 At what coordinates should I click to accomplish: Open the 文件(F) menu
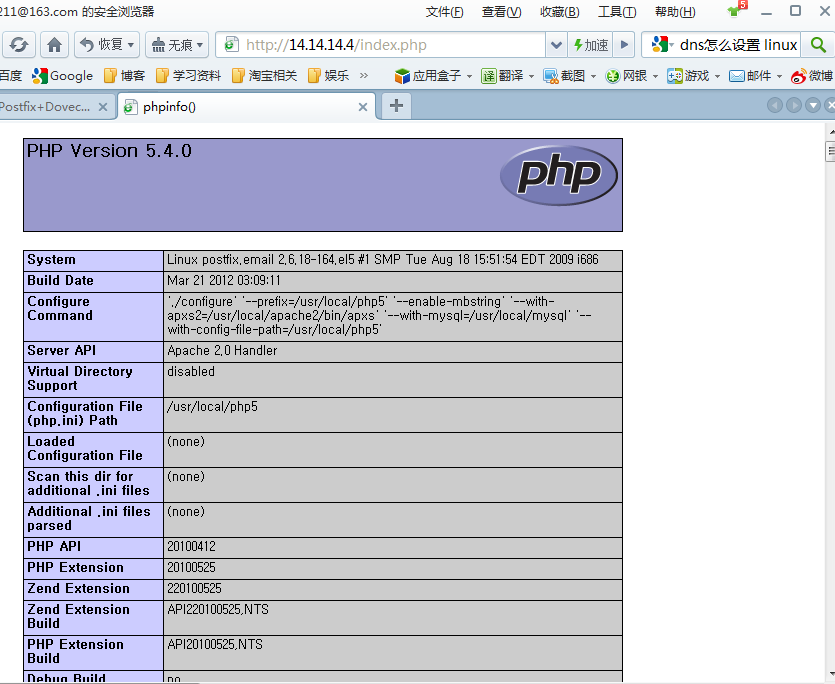444,12
